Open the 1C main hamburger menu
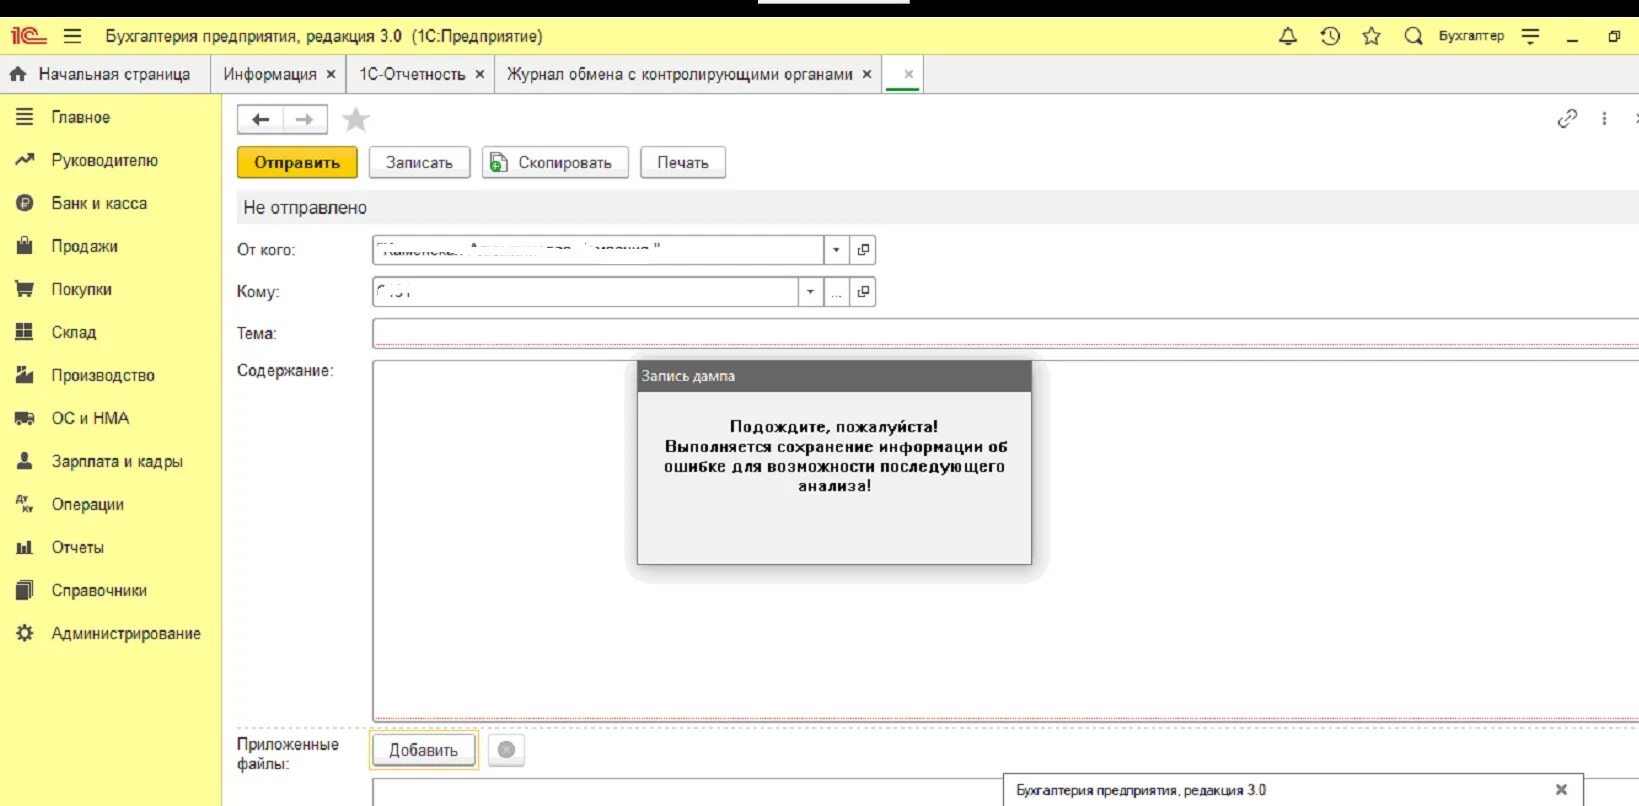The width and height of the screenshot is (1639, 806). coord(72,36)
